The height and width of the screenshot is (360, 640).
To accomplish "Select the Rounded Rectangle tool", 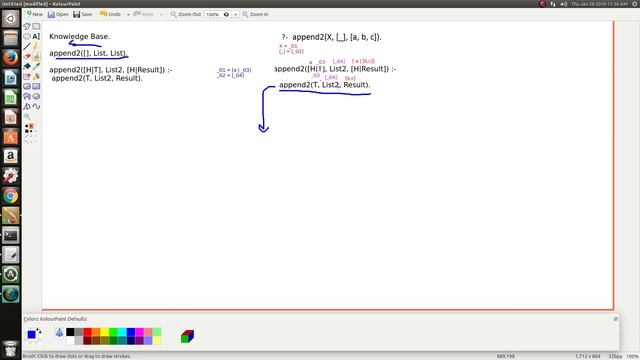I will [x=27, y=87].
